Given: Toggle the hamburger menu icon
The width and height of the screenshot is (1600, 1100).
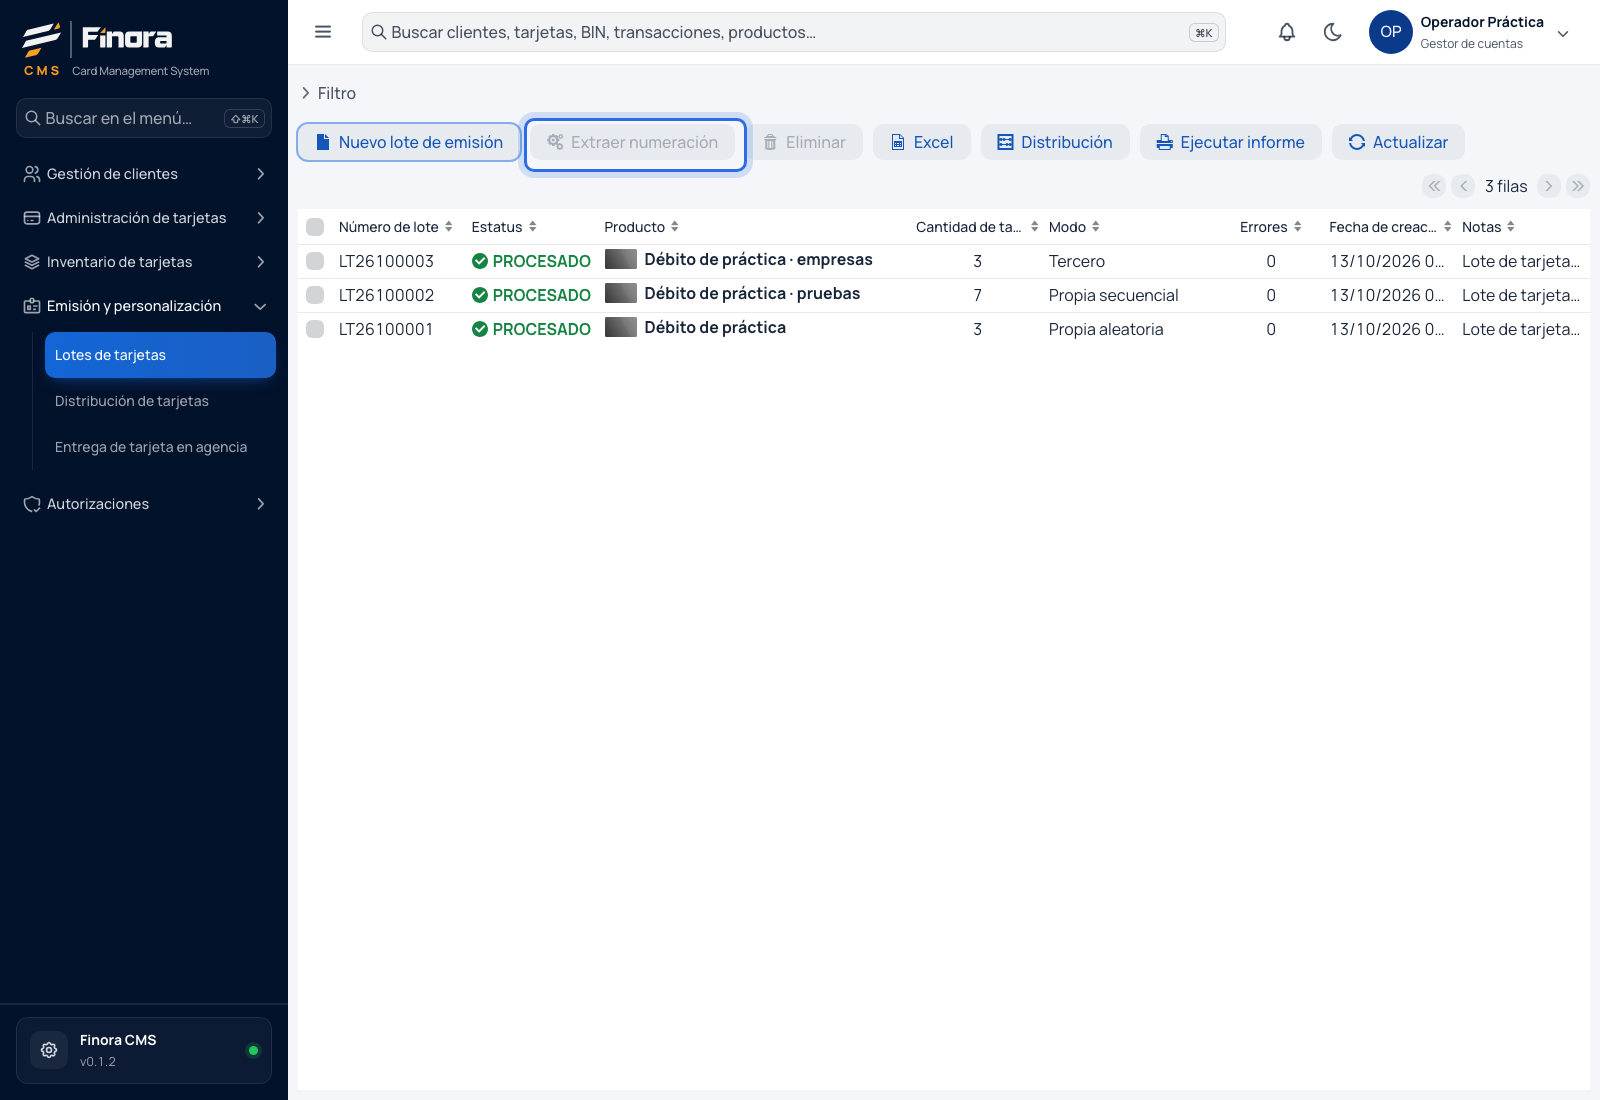Looking at the screenshot, I should tap(323, 32).
